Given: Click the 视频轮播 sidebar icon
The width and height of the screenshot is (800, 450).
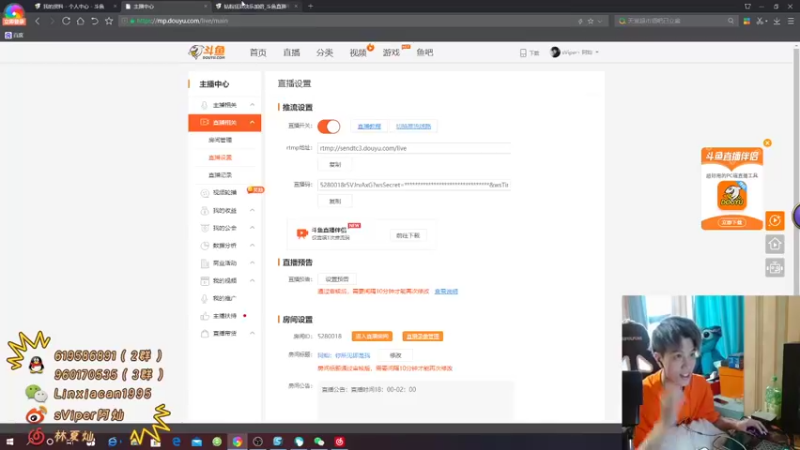Looking at the screenshot, I should pyautogui.click(x=205, y=193).
